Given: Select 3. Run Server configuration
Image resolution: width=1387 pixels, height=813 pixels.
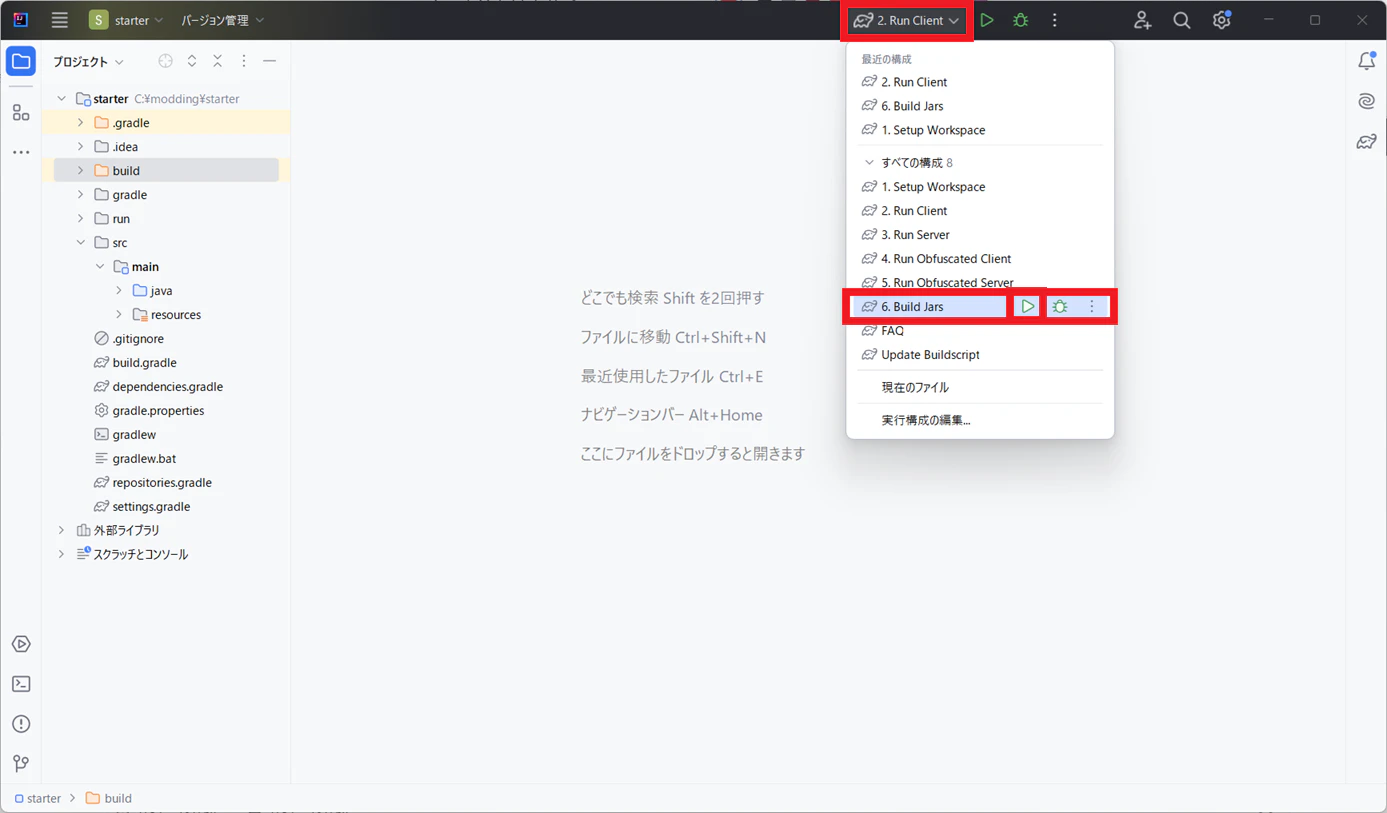Looking at the screenshot, I should pos(980,235).
